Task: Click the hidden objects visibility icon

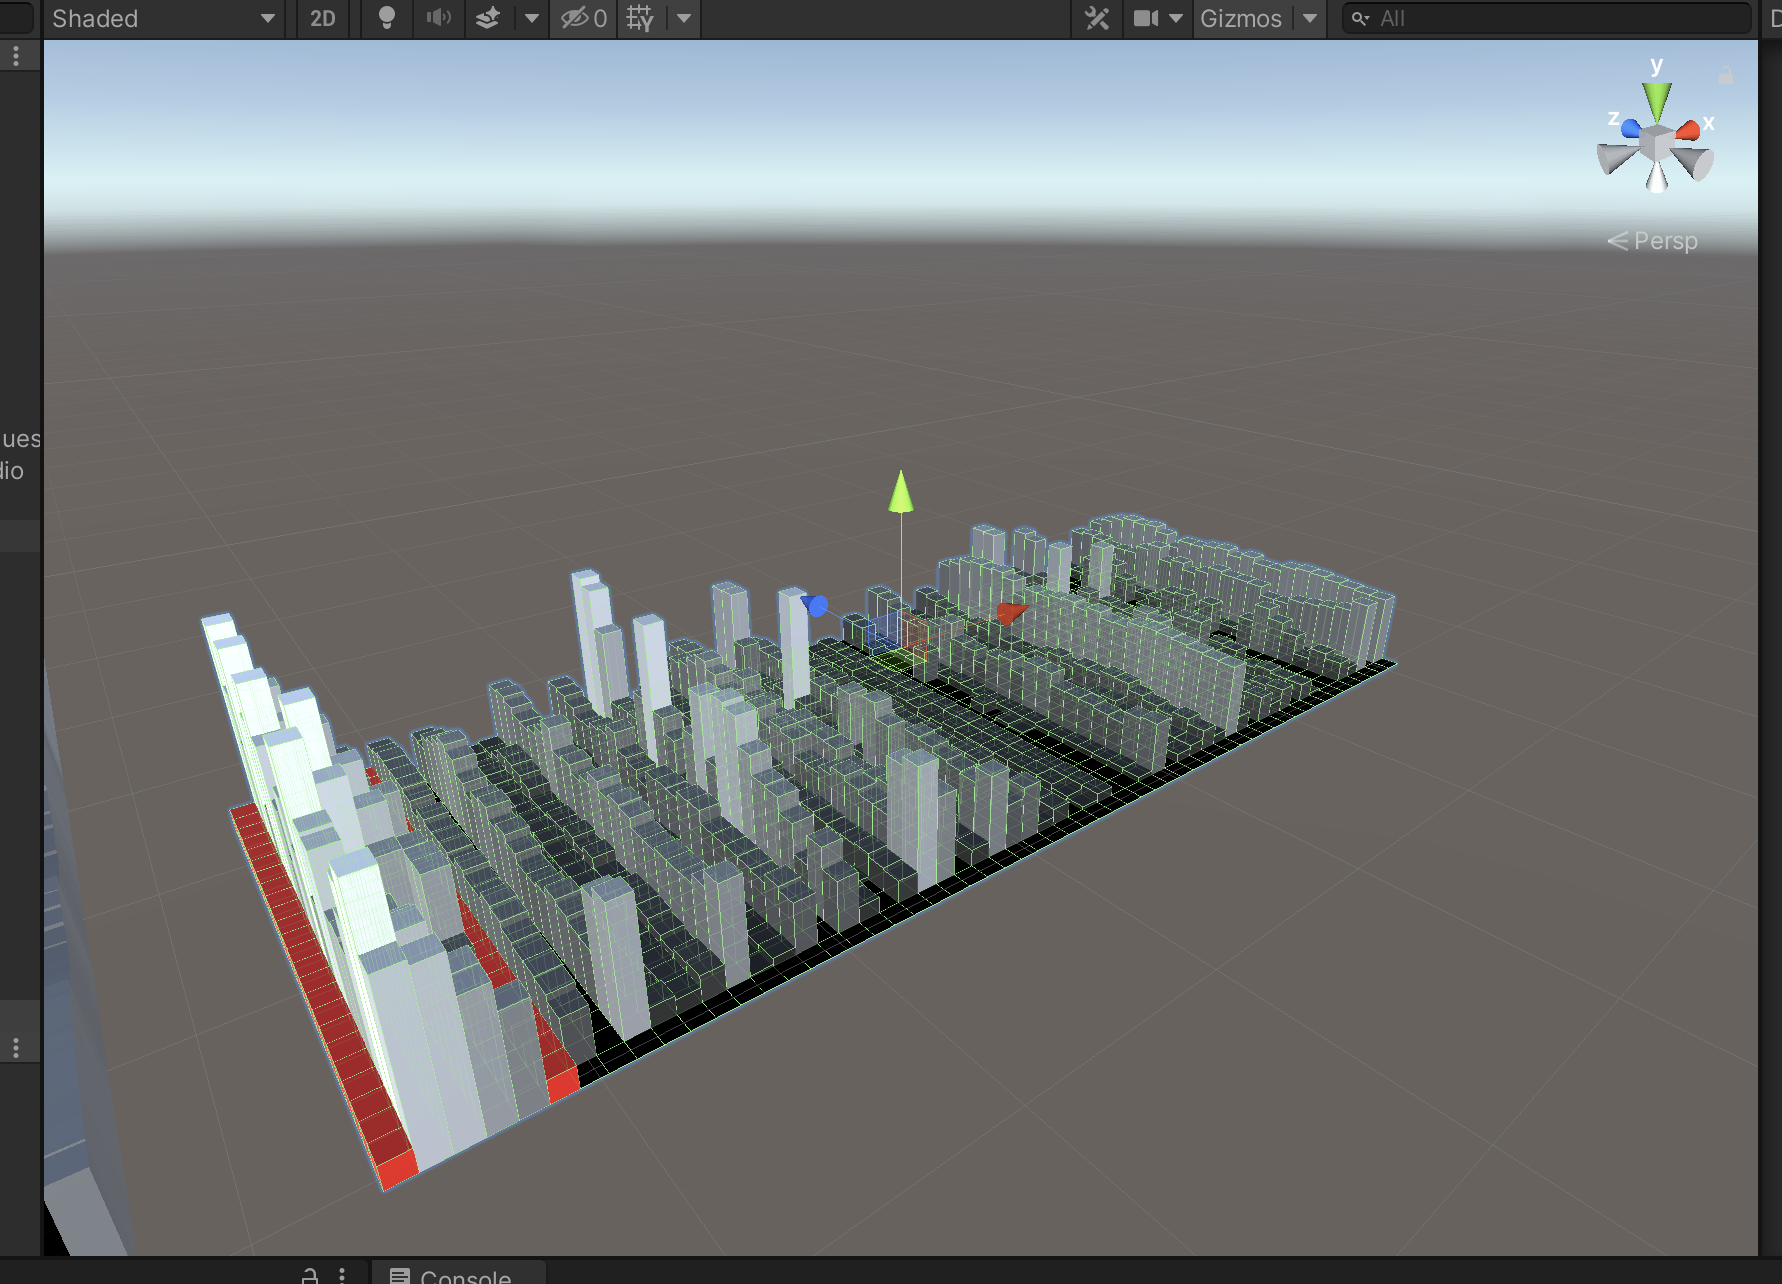Action: 583,18
